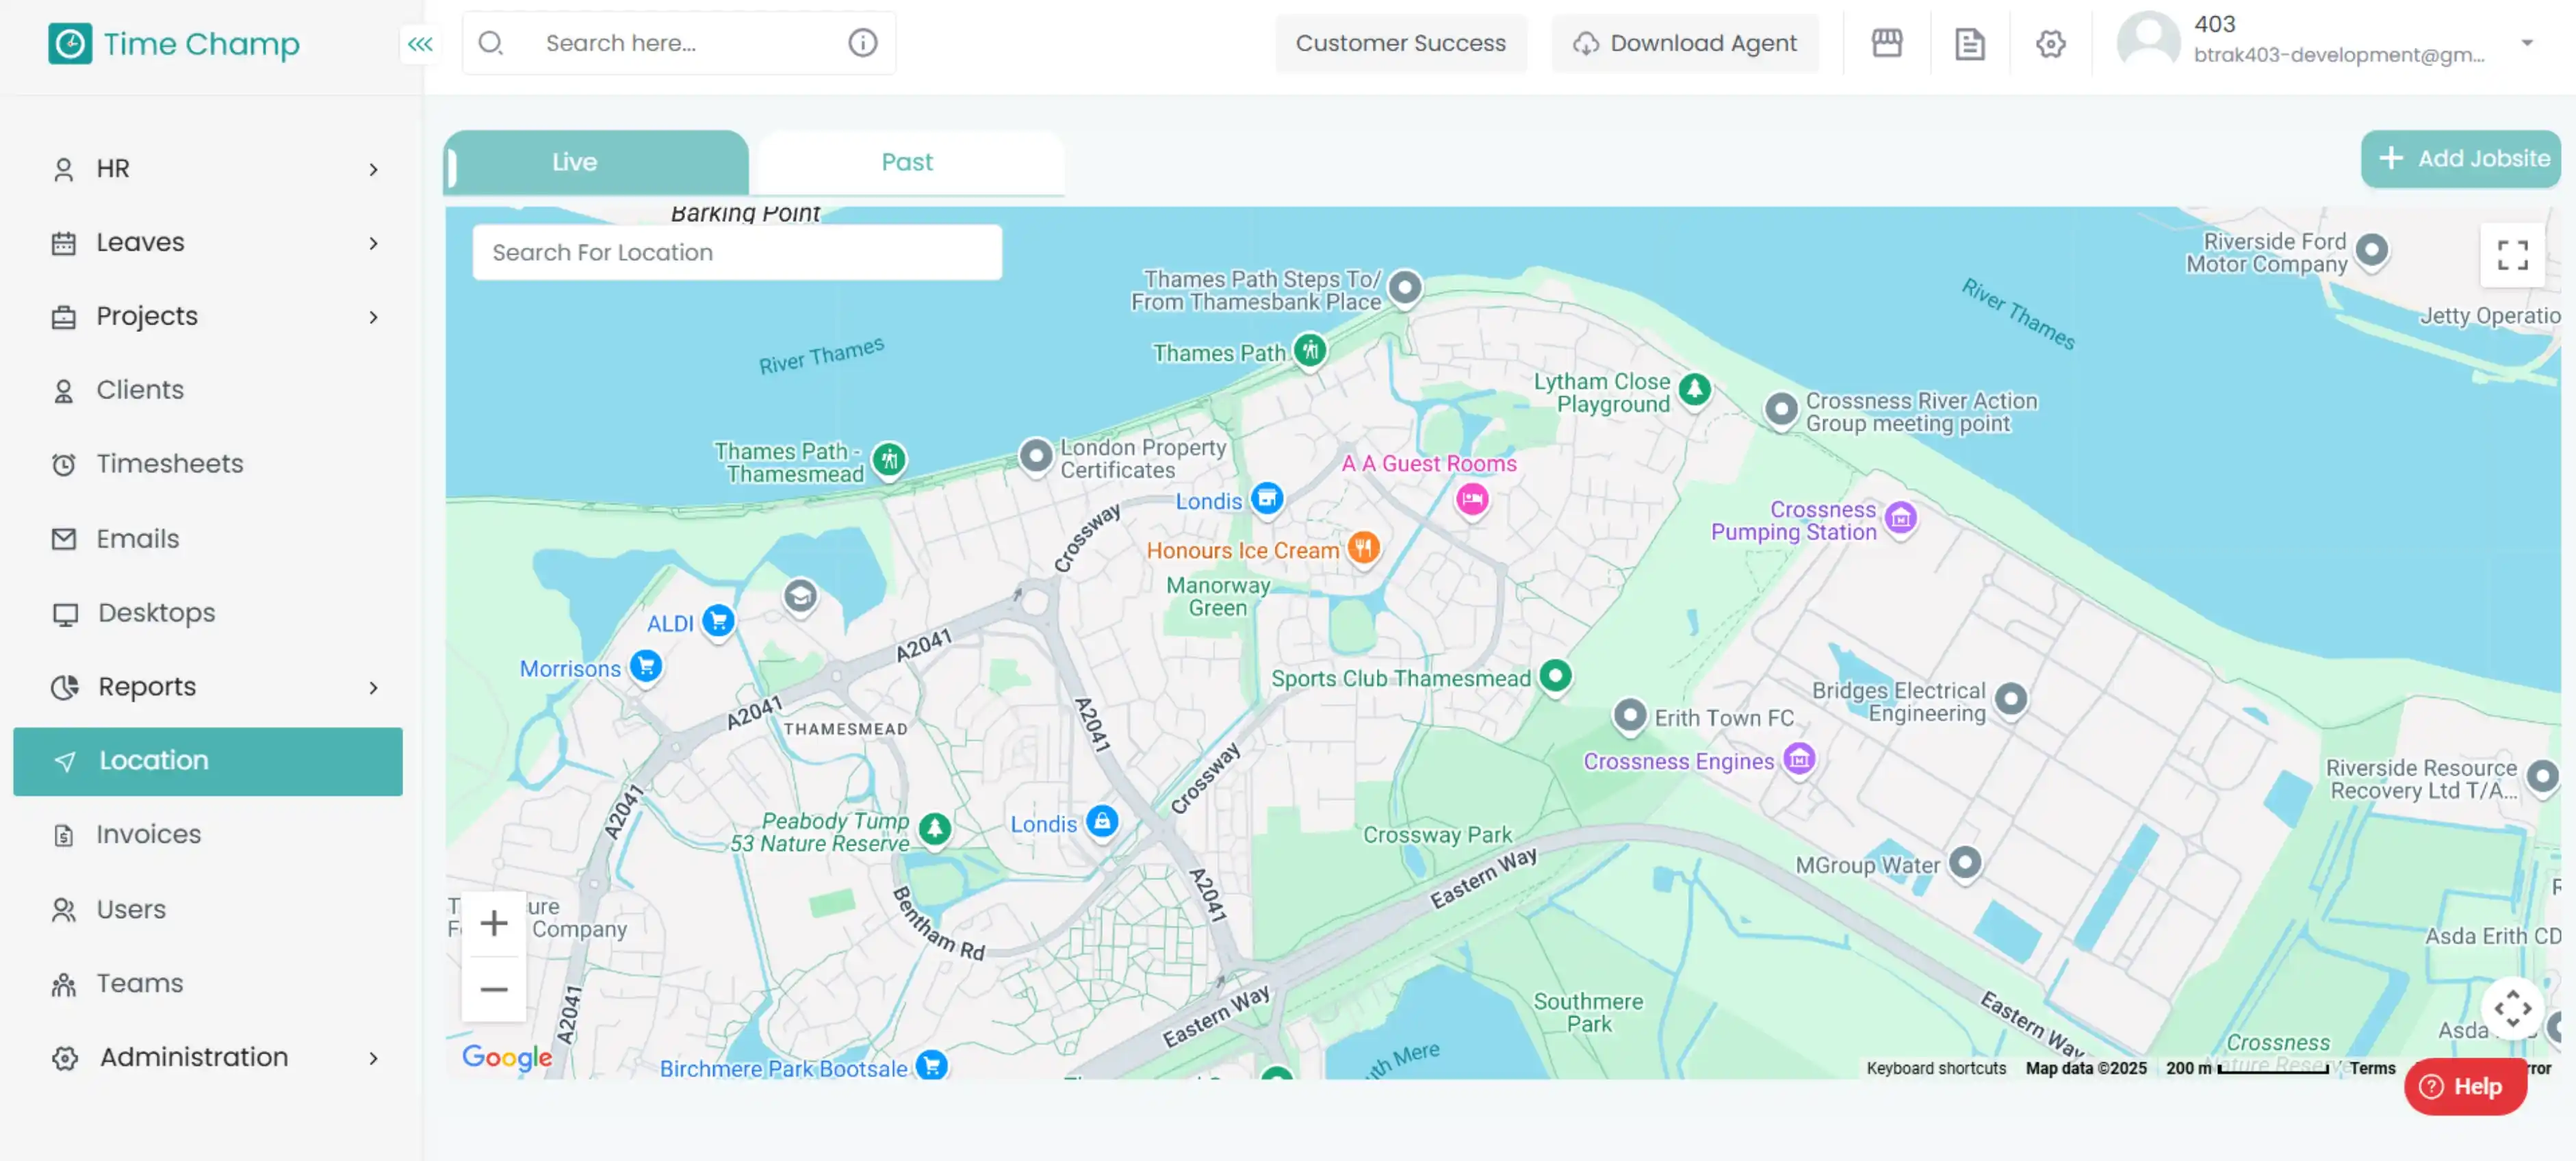The height and width of the screenshot is (1161, 2576).
Task: Open Teams in the sidebar
Action: [208, 983]
